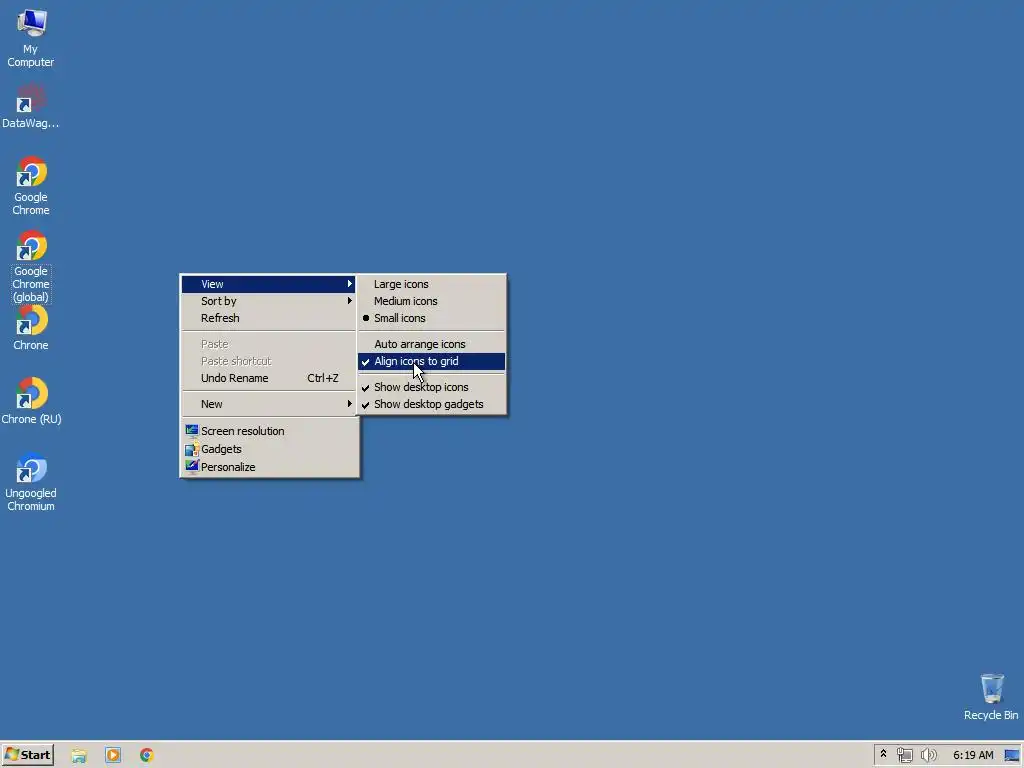Image resolution: width=1024 pixels, height=768 pixels.
Task: Open the My Computer desktop icon
Action: [x=31, y=38]
